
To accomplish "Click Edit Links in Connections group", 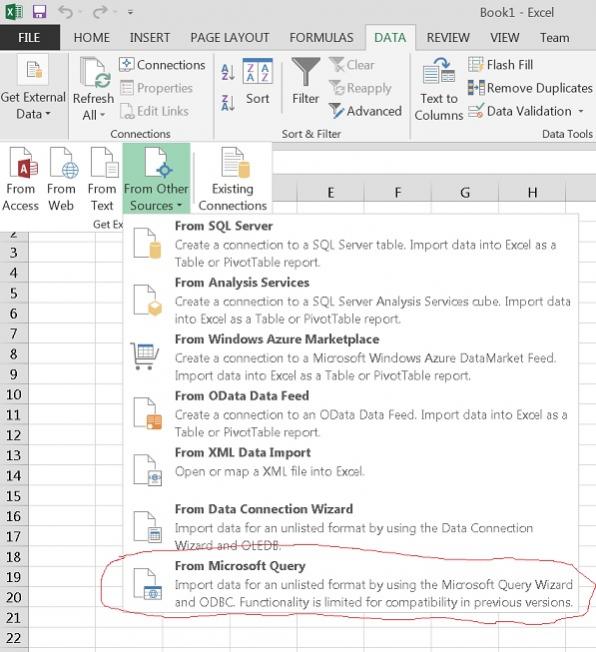I will (x=155, y=111).
